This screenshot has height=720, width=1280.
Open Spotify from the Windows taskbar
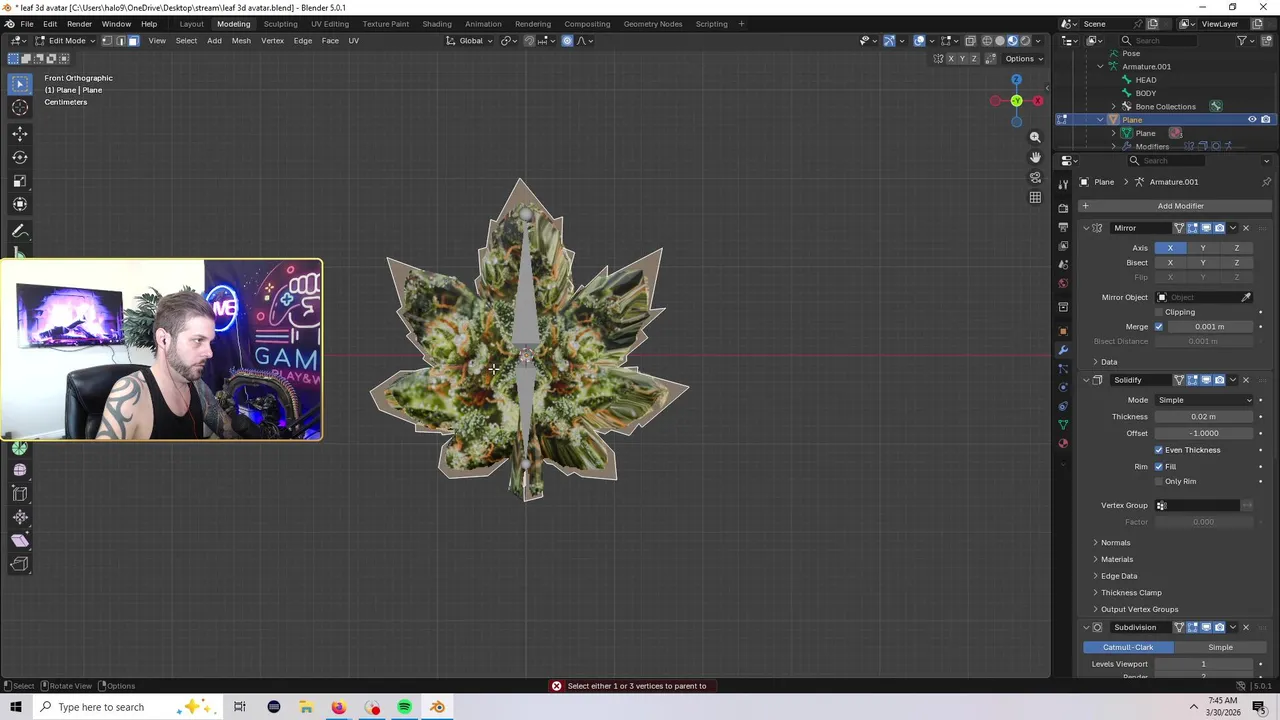click(405, 708)
